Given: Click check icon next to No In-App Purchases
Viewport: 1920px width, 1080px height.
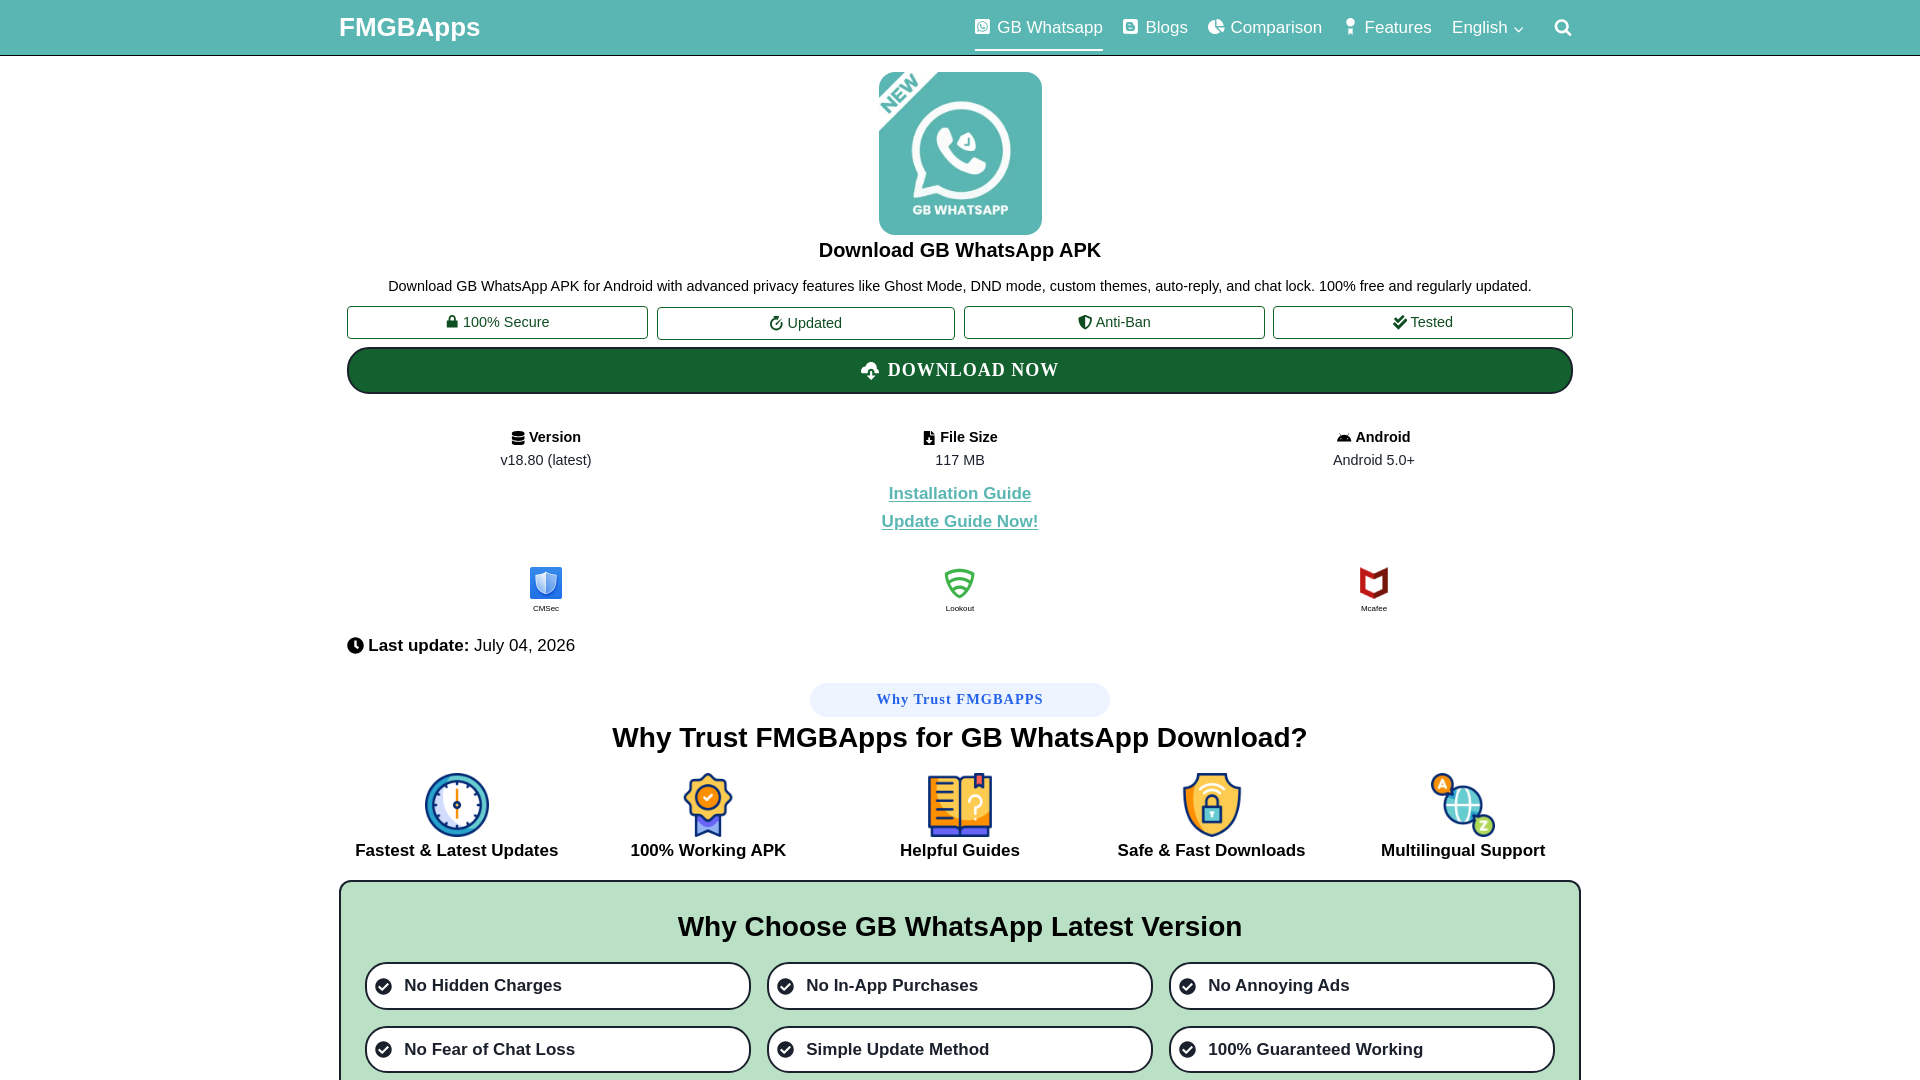Looking at the screenshot, I should click(x=786, y=986).
